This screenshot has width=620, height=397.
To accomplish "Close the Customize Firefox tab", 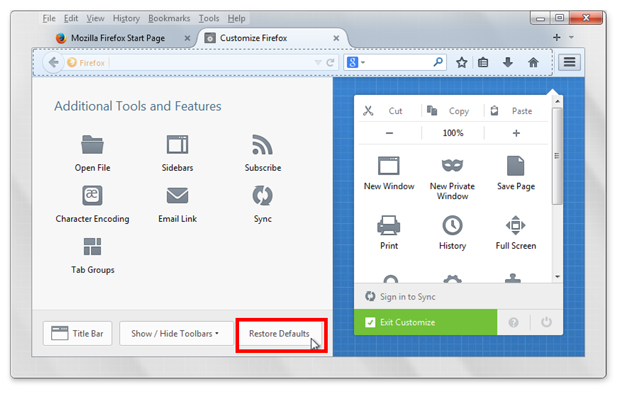I will pyautogui.click(x=336, y=38).
